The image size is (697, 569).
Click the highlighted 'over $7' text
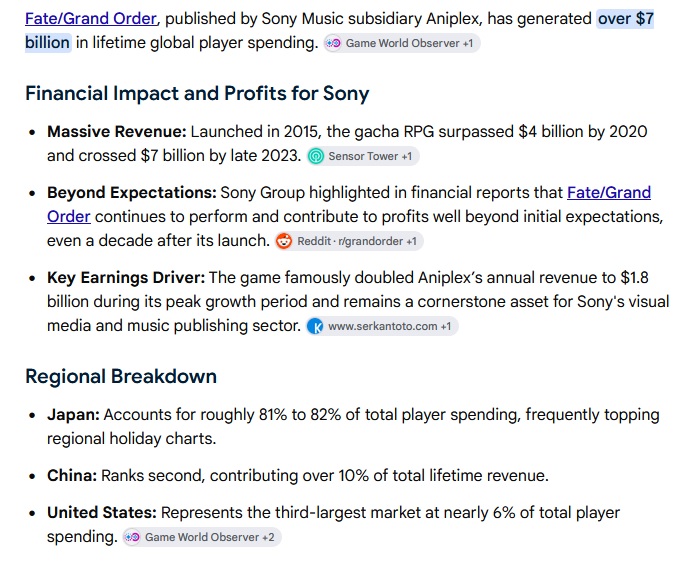click(x=625, y=19)
